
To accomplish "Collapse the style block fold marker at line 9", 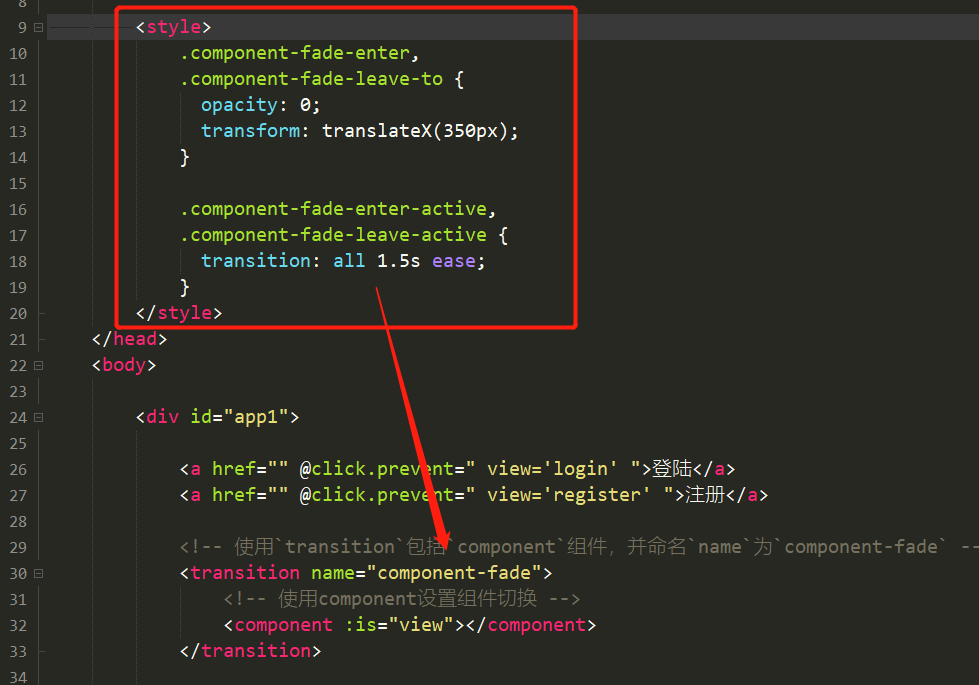I will coord(38,27).
